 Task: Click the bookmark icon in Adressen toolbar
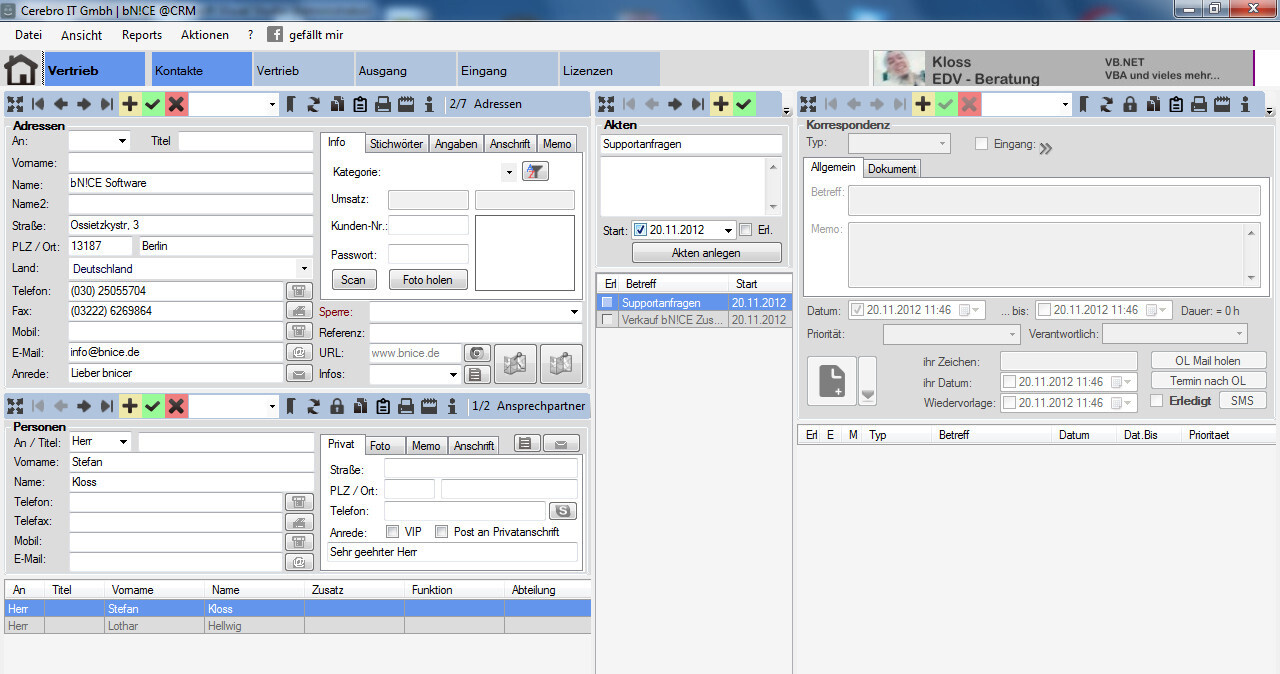click(x=291, y=104)
